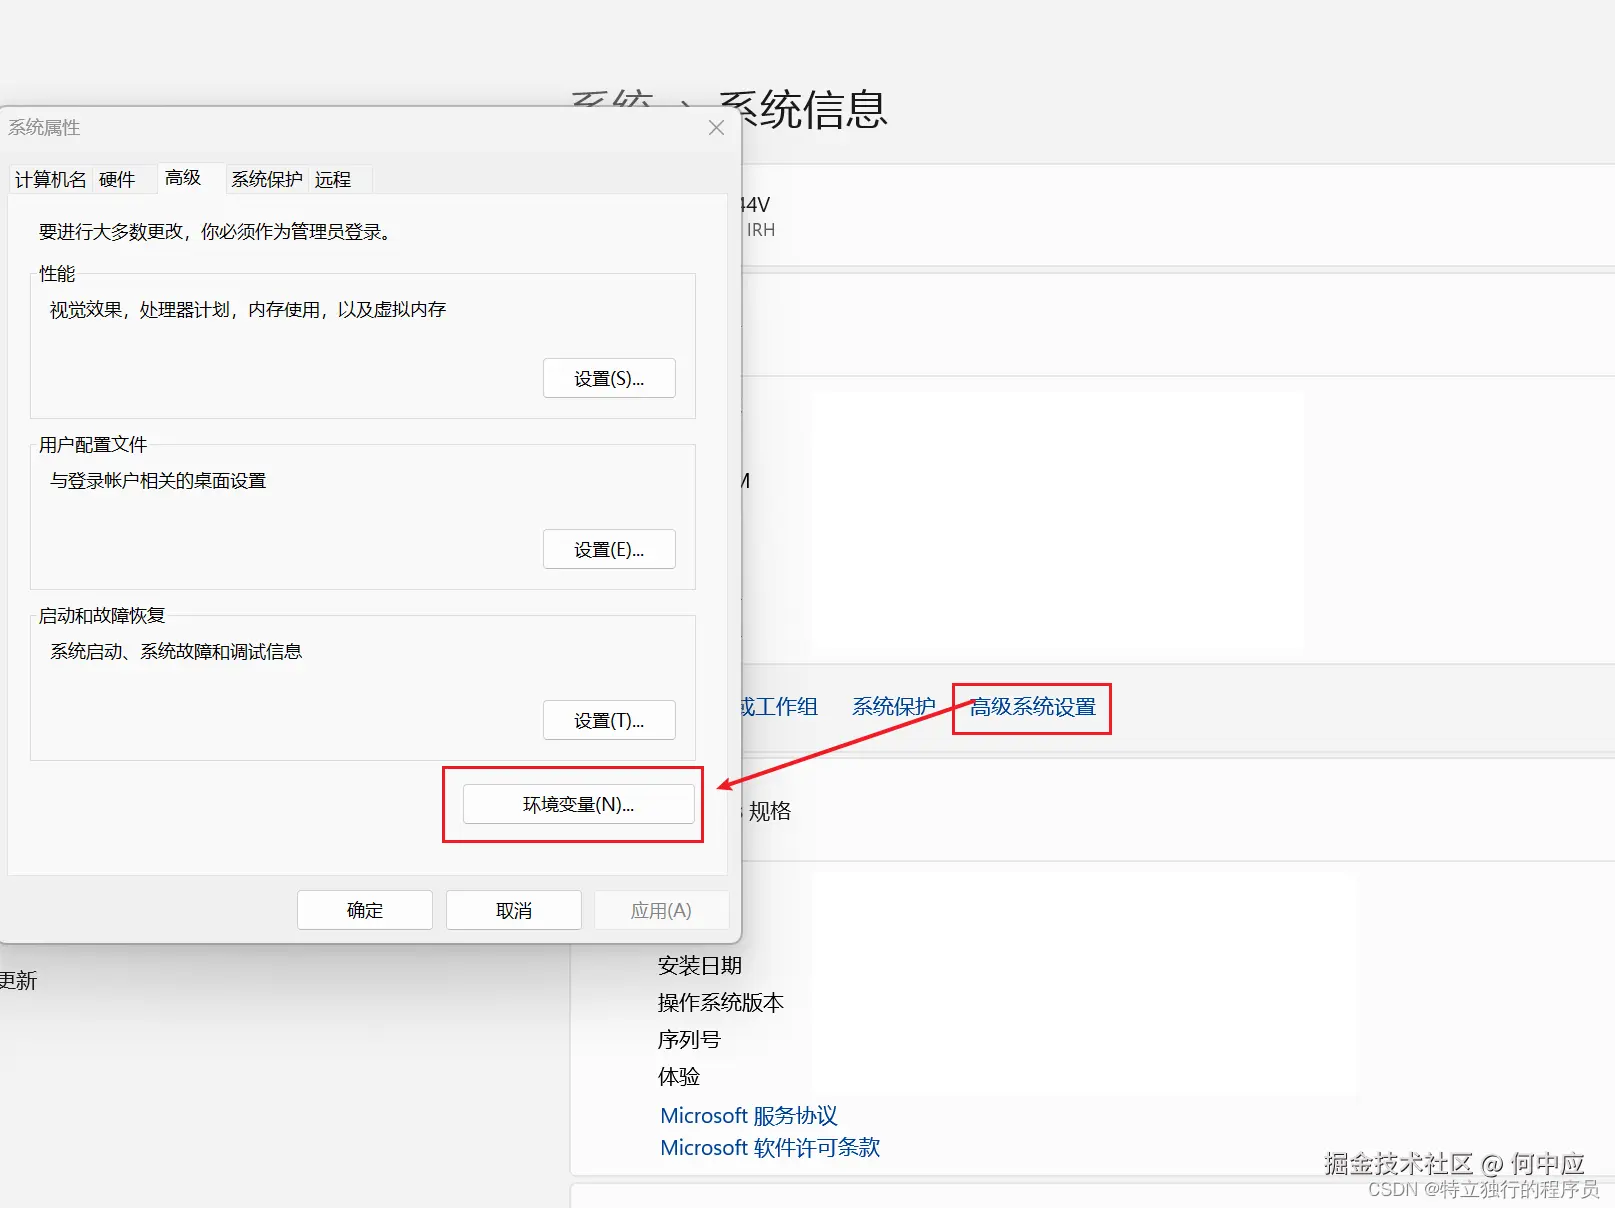Close the 系统属性 dialog

[x=715, y=127]
